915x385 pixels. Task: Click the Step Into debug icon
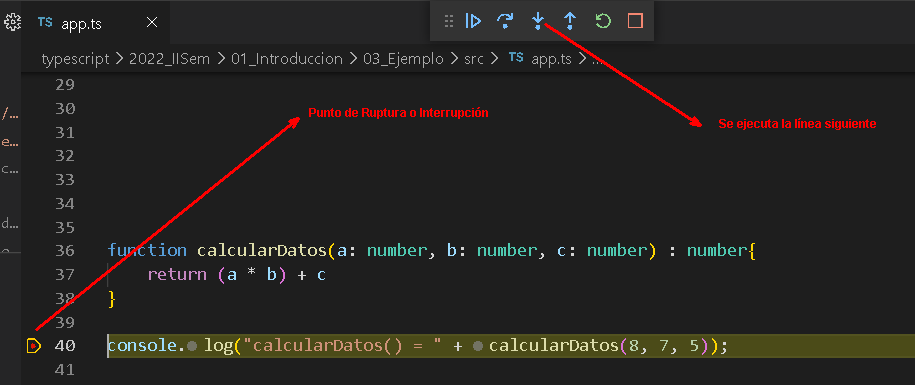[538, 22]
